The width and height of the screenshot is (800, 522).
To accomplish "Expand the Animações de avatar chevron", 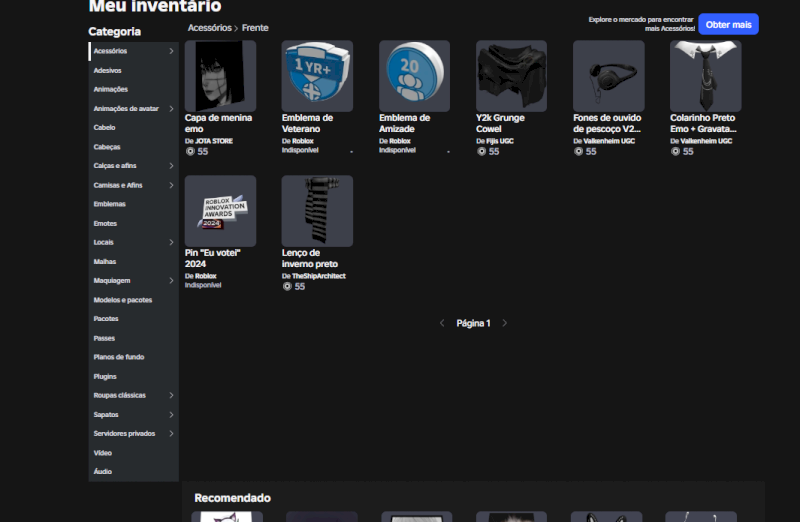I will click(x=171, y=109).
